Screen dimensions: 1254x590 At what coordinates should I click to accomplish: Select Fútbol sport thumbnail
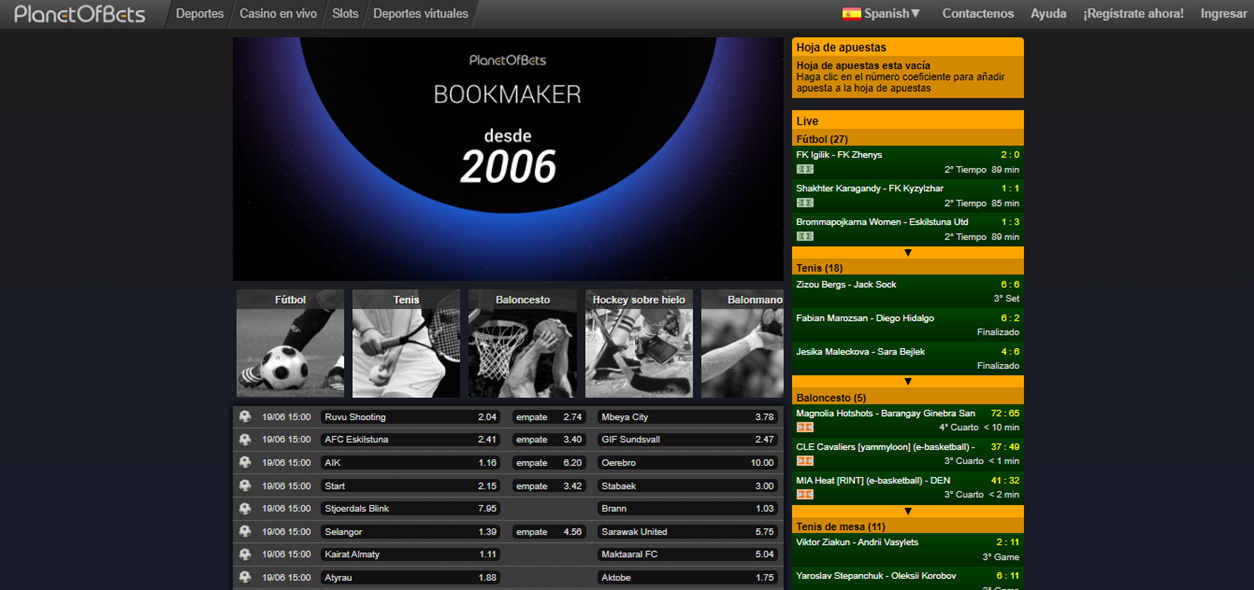pyautogui.click(x=290, y=344)
